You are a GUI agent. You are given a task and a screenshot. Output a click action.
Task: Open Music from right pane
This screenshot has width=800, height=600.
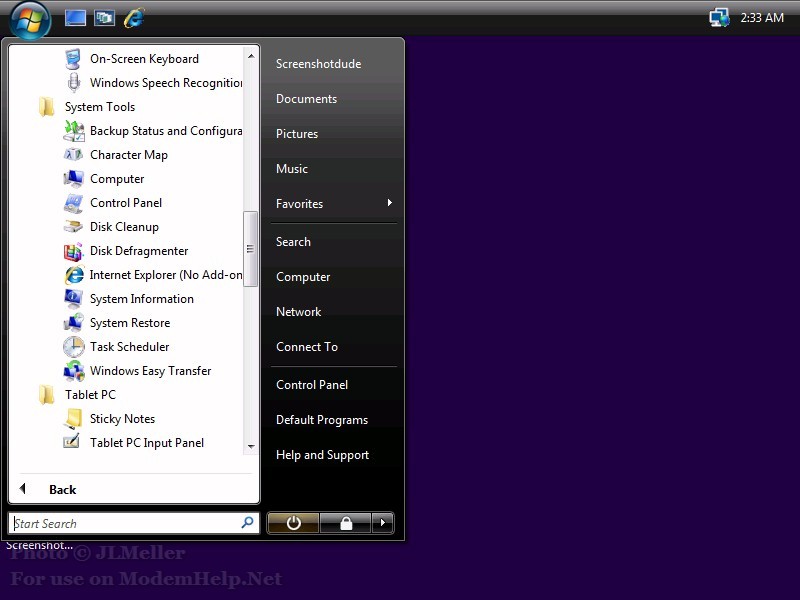pos(292,169)
